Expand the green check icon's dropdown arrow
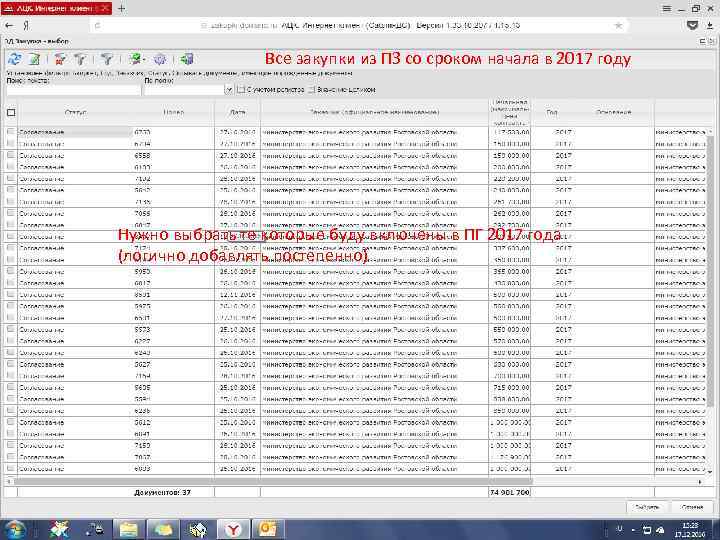720x540 pixels. [x=144, y=60]
